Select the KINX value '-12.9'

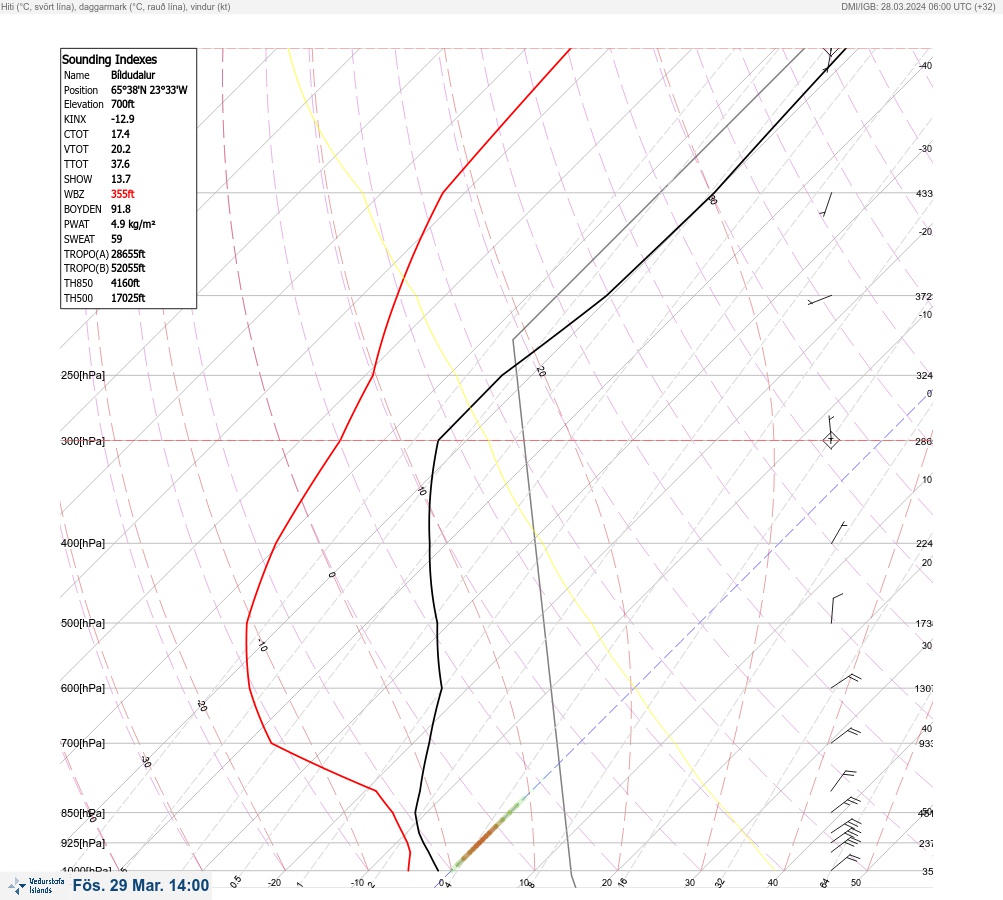pos(123,119)
